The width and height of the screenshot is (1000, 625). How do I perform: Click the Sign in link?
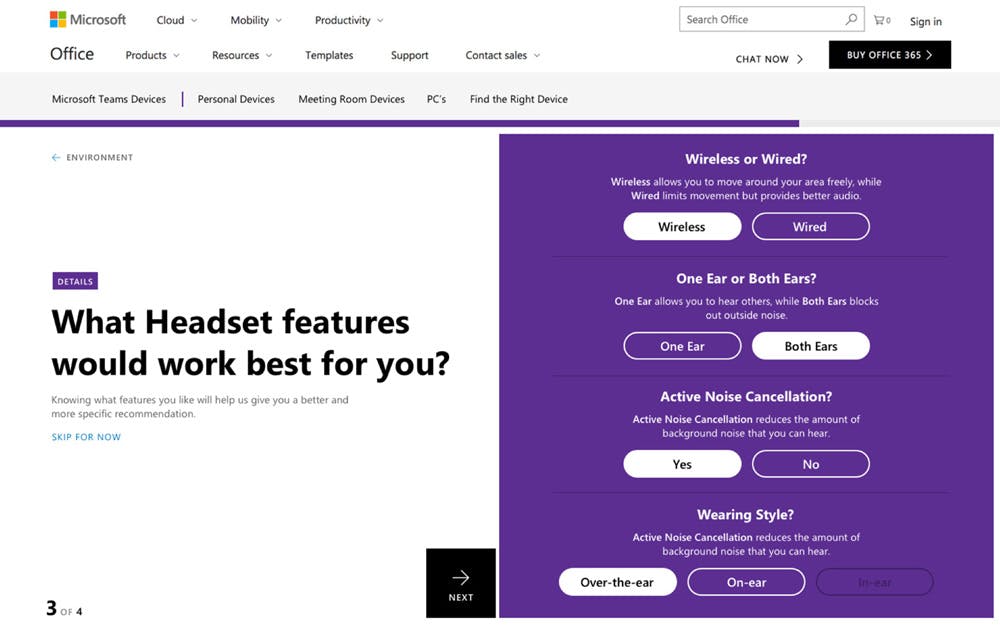[925, 22]
